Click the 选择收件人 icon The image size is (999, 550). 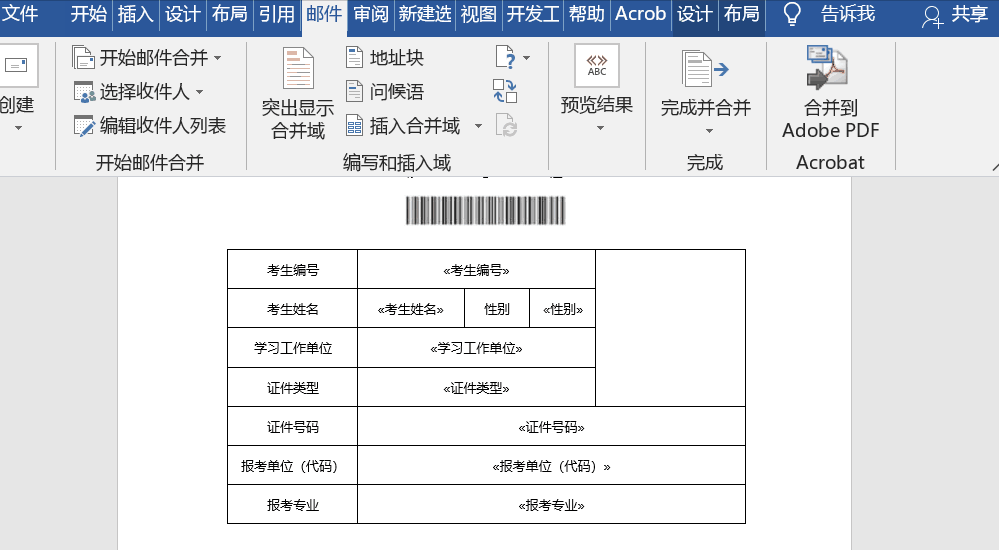tap(84, 92)
